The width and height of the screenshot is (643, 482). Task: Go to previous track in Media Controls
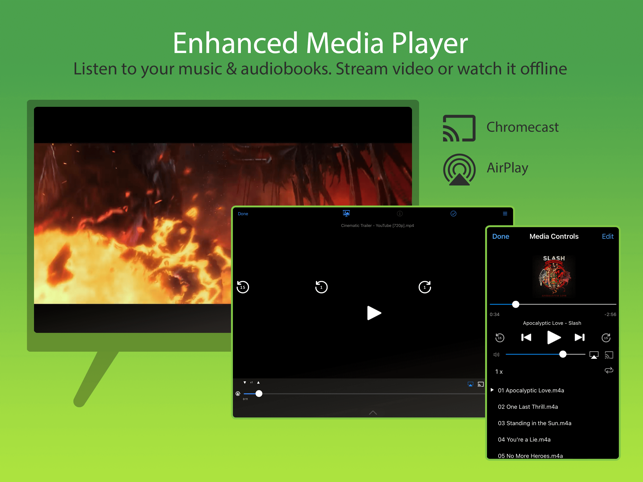[526, 337]
